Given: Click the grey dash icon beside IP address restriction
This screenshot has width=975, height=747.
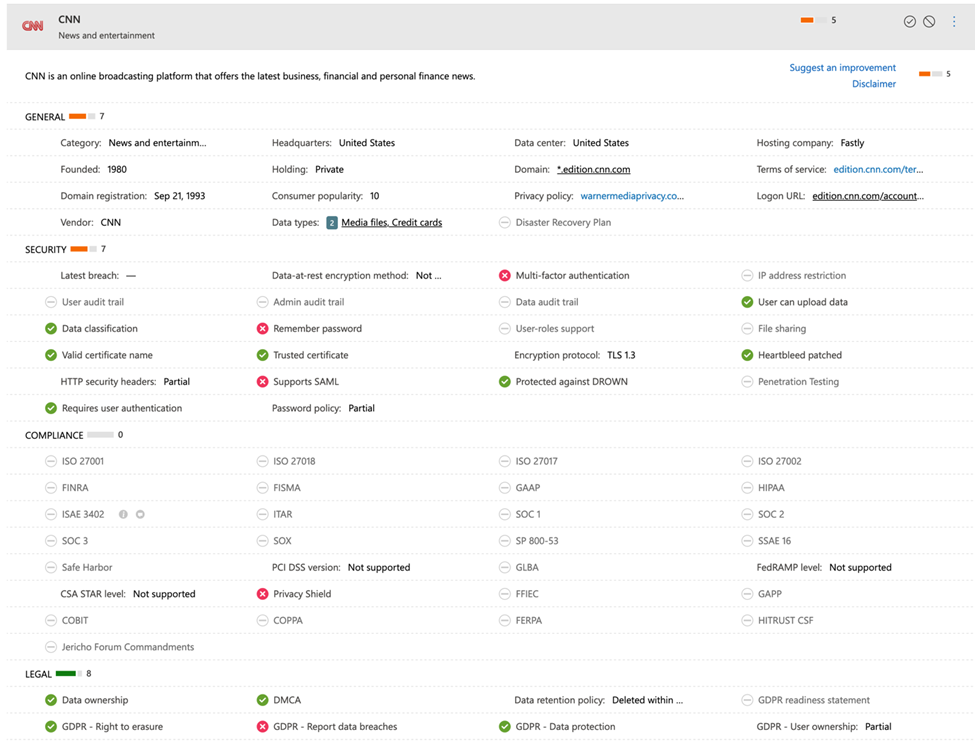Looking at the screenshot, I should pyautogui.click(x=747, y=276).
